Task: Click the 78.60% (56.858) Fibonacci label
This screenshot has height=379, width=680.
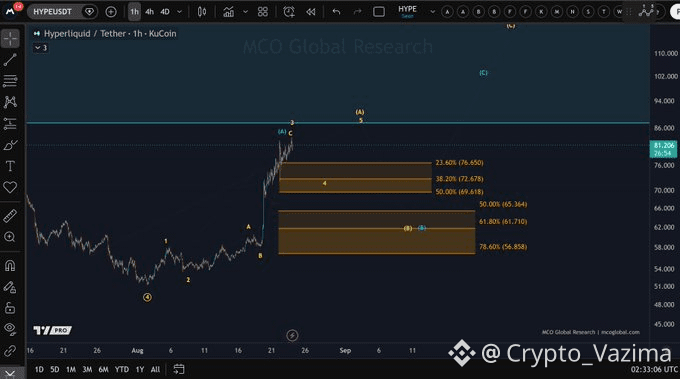Action: pos(503,247)
